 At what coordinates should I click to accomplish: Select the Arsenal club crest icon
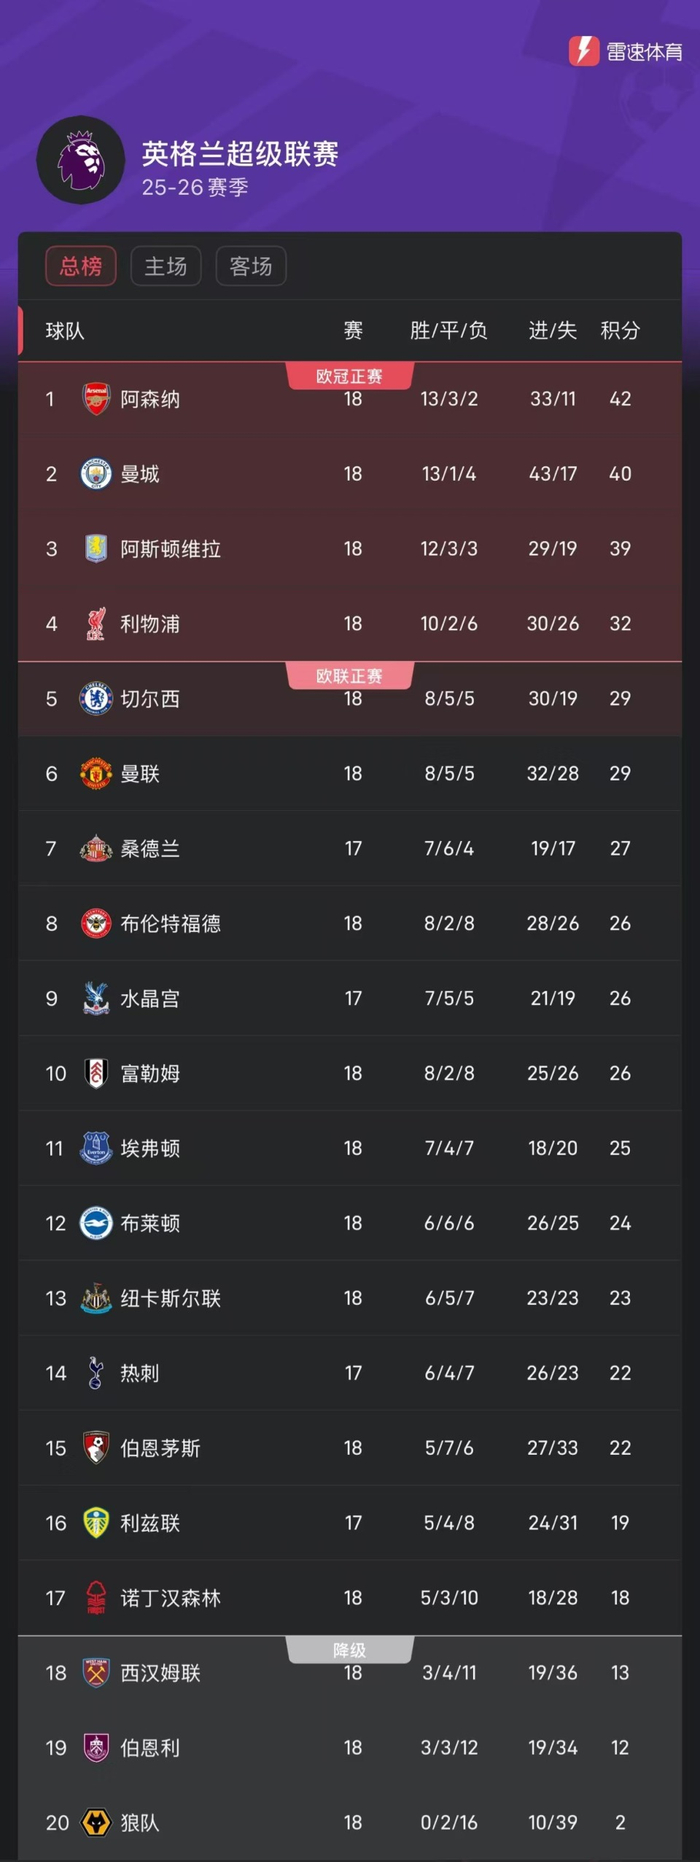pyautogui.click(x=95, y=398)
